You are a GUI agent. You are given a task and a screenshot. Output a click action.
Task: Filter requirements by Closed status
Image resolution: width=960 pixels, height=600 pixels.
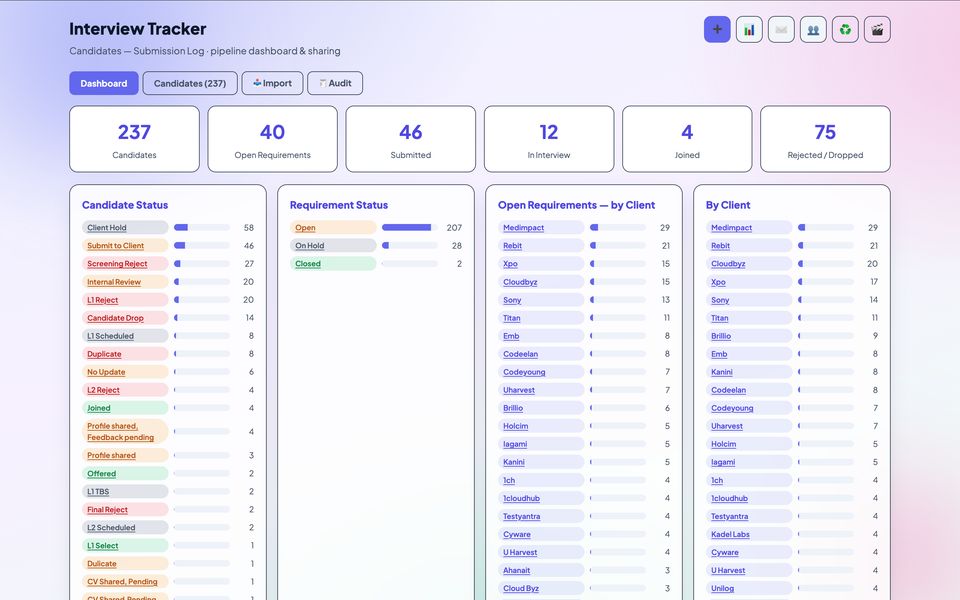333,263
